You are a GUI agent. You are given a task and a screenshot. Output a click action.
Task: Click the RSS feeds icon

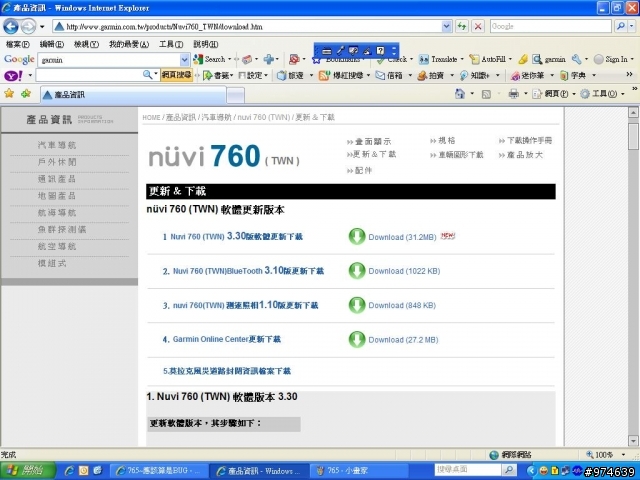coord(486,94)
